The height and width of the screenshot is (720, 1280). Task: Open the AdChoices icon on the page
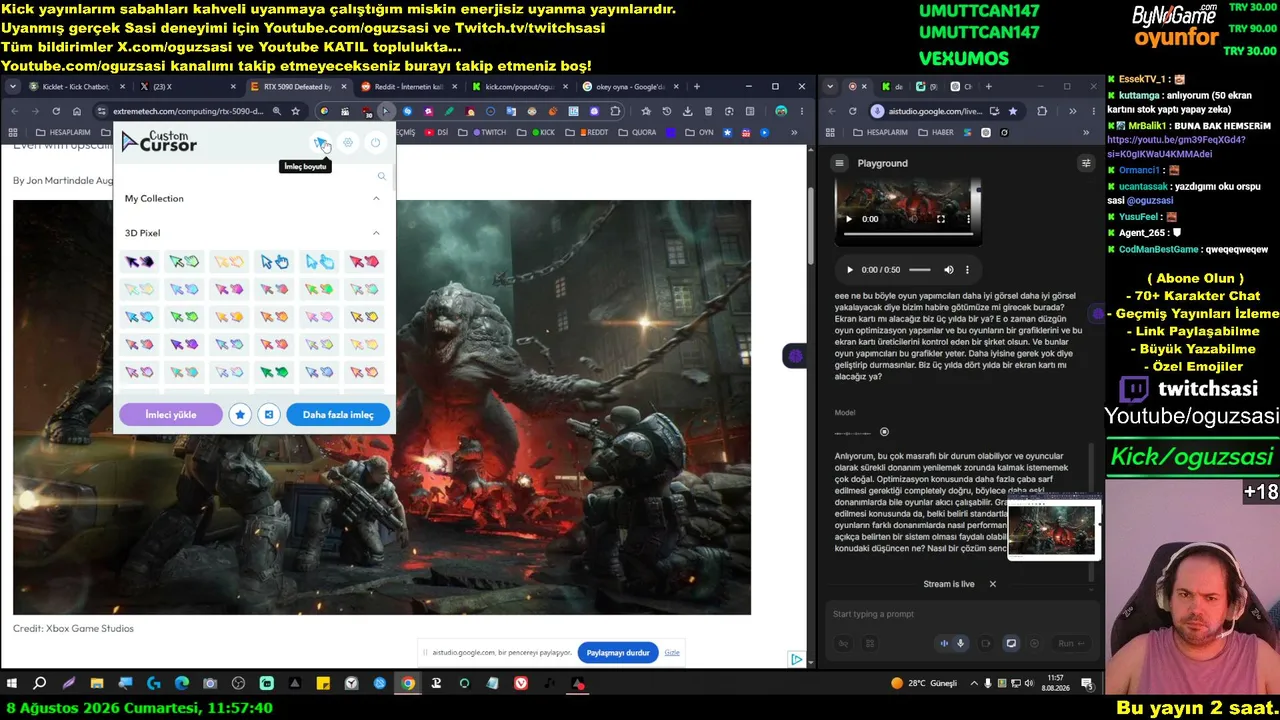[796, 659]
